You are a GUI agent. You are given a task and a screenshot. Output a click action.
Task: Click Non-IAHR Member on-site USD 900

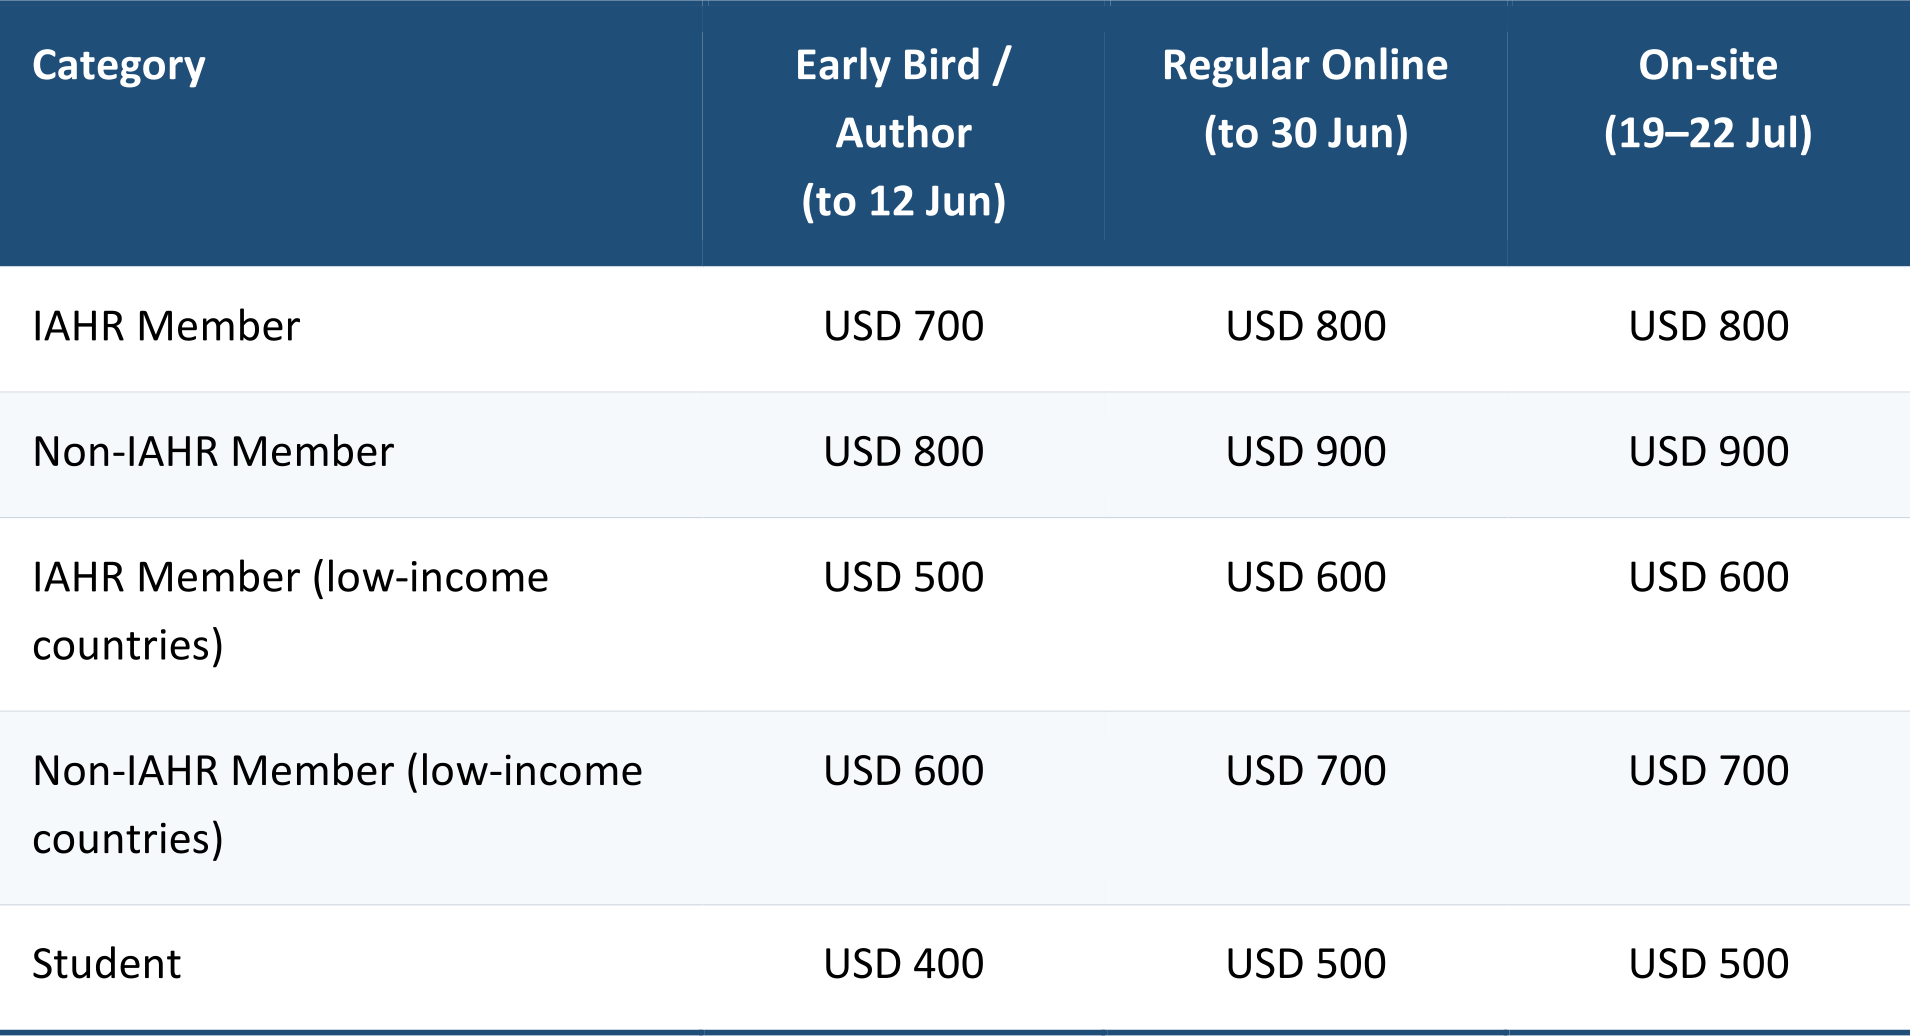(1708, 452)
